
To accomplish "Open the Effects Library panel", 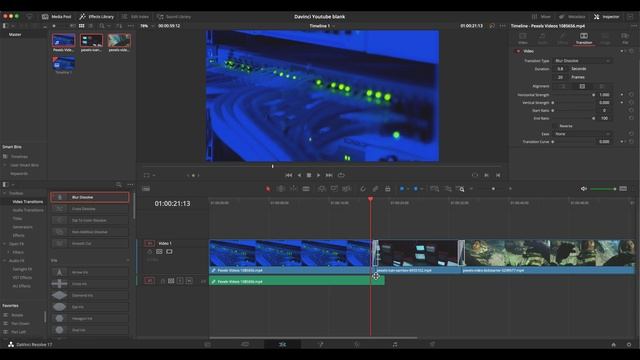I will pyautogui.click(x=96, y=17).
